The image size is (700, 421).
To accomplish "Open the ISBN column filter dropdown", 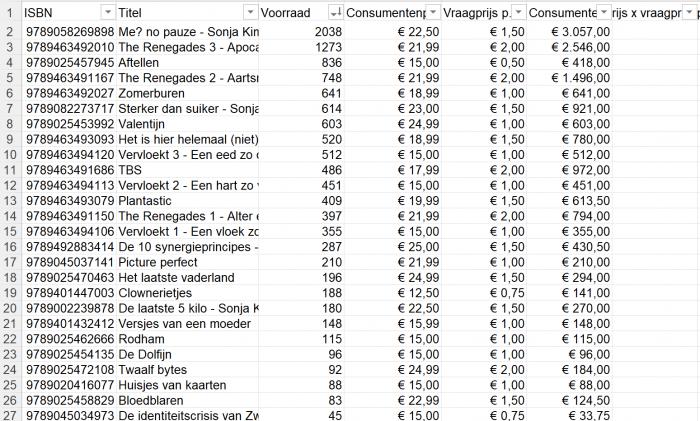I will click(x=106, y=12).
